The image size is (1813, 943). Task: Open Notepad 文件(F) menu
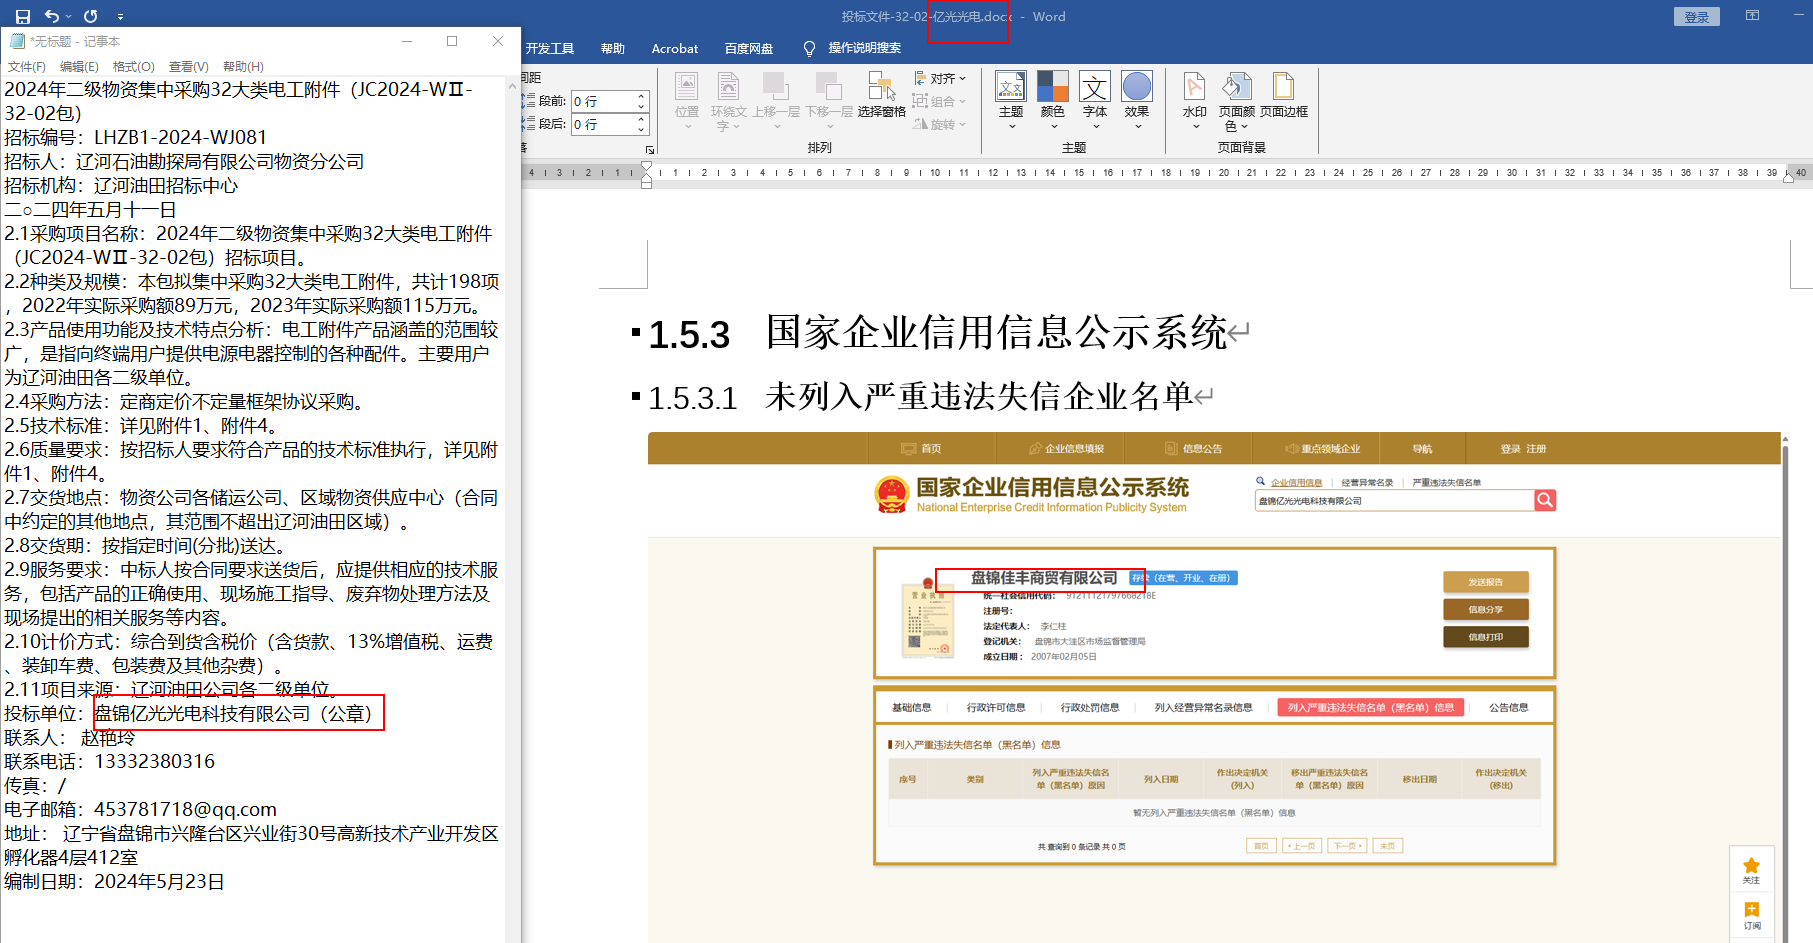(27, 66)
